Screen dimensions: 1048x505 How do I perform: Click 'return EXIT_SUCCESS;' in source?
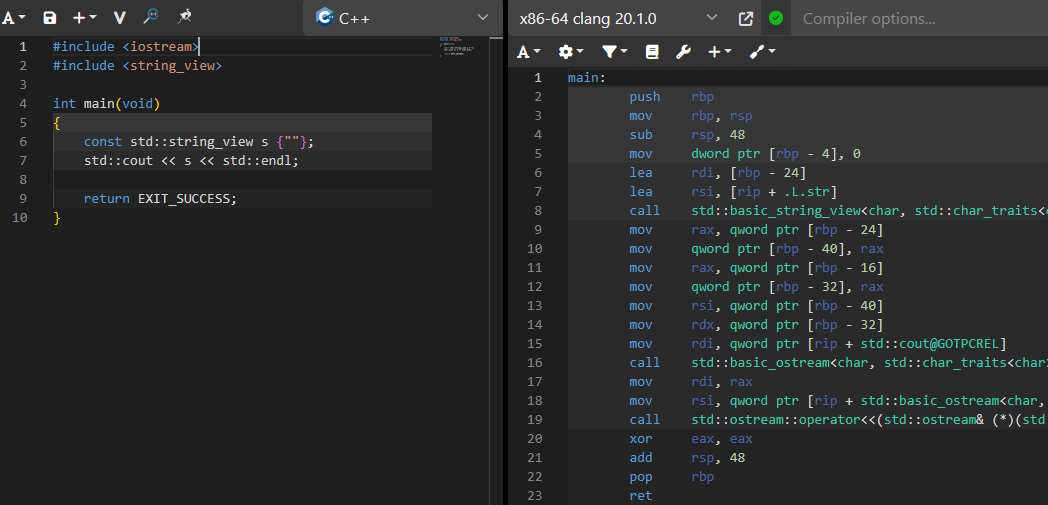tap(160, 199)
